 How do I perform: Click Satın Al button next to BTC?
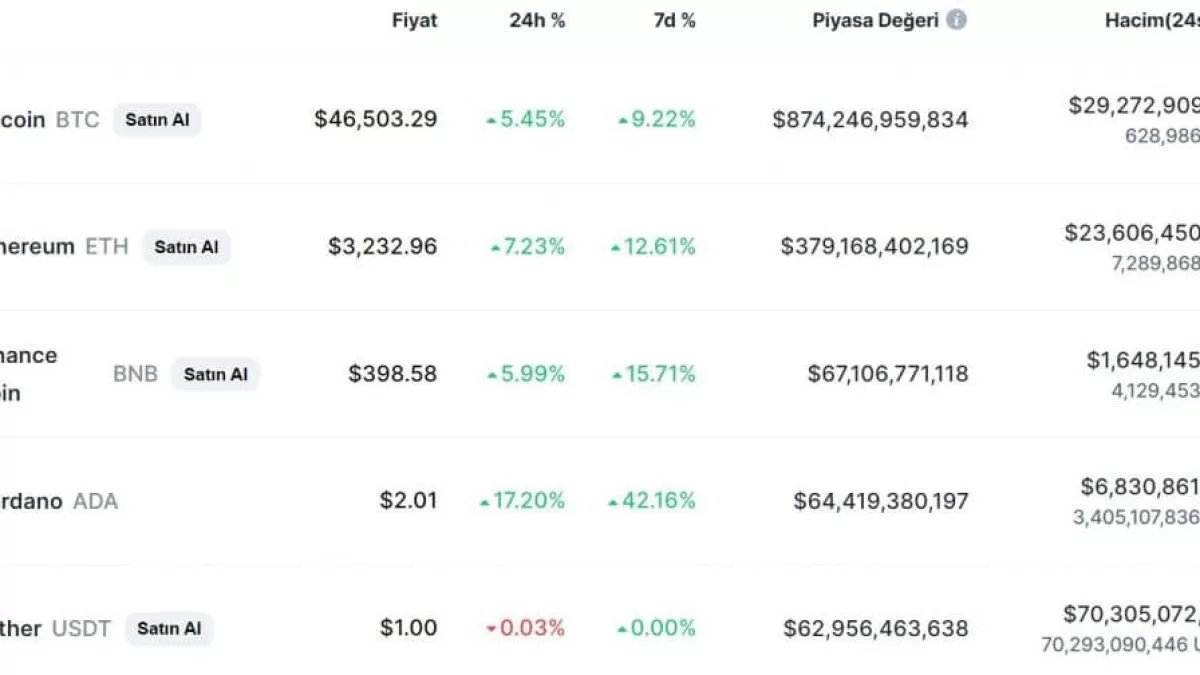click(157, 120)
